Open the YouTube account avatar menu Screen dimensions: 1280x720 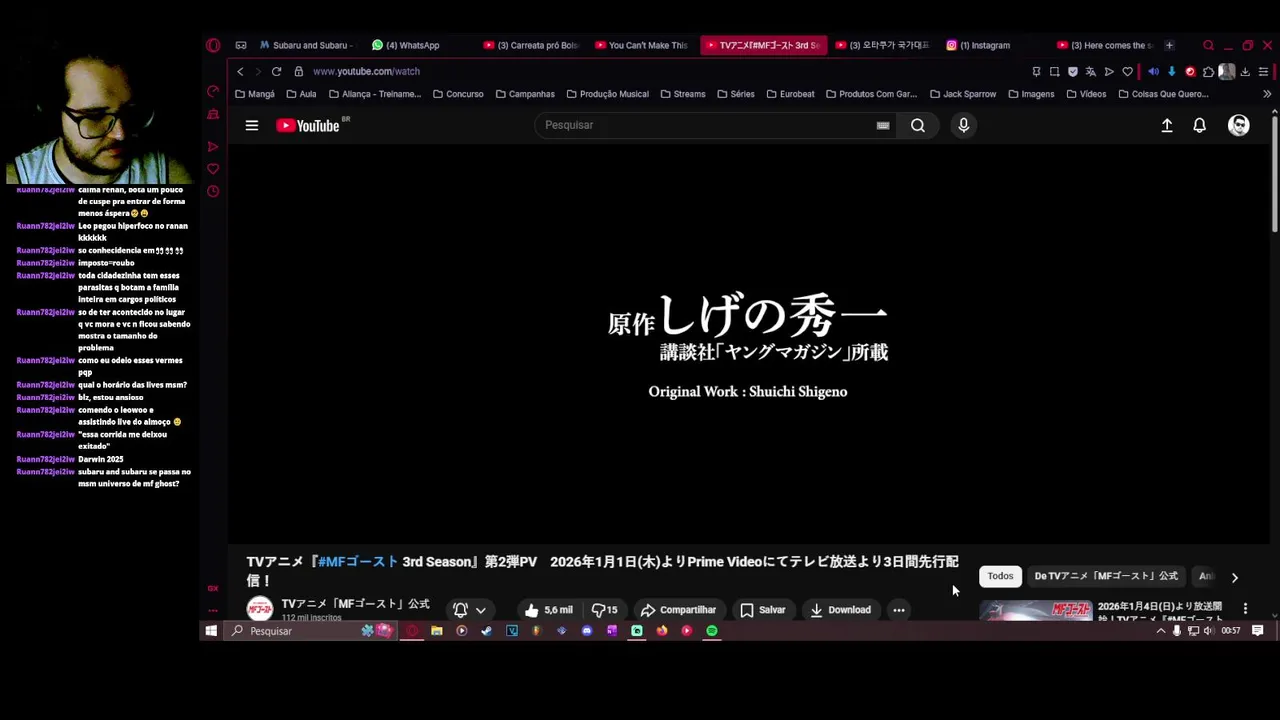click(x=1239, y=125)
